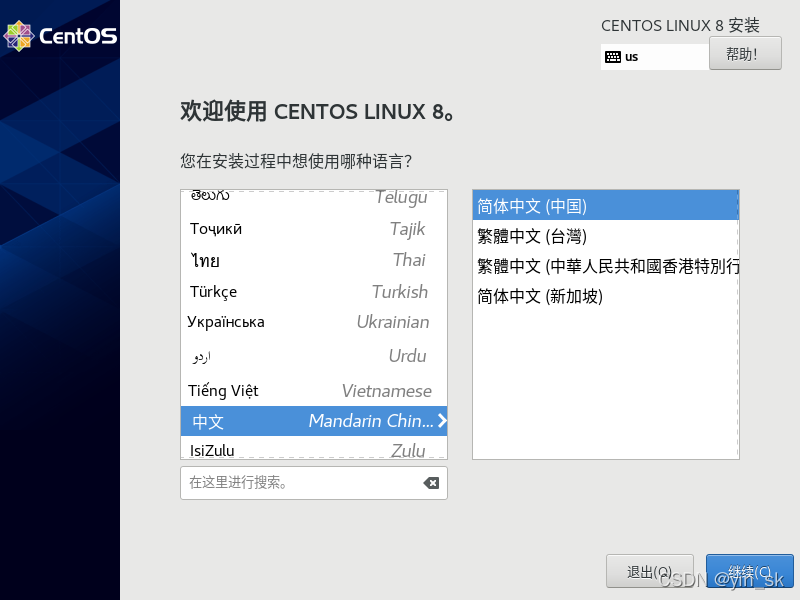800x600 pixels.
Task: Select 中文 Mandarin Chinese row
Action: (314, 421)
